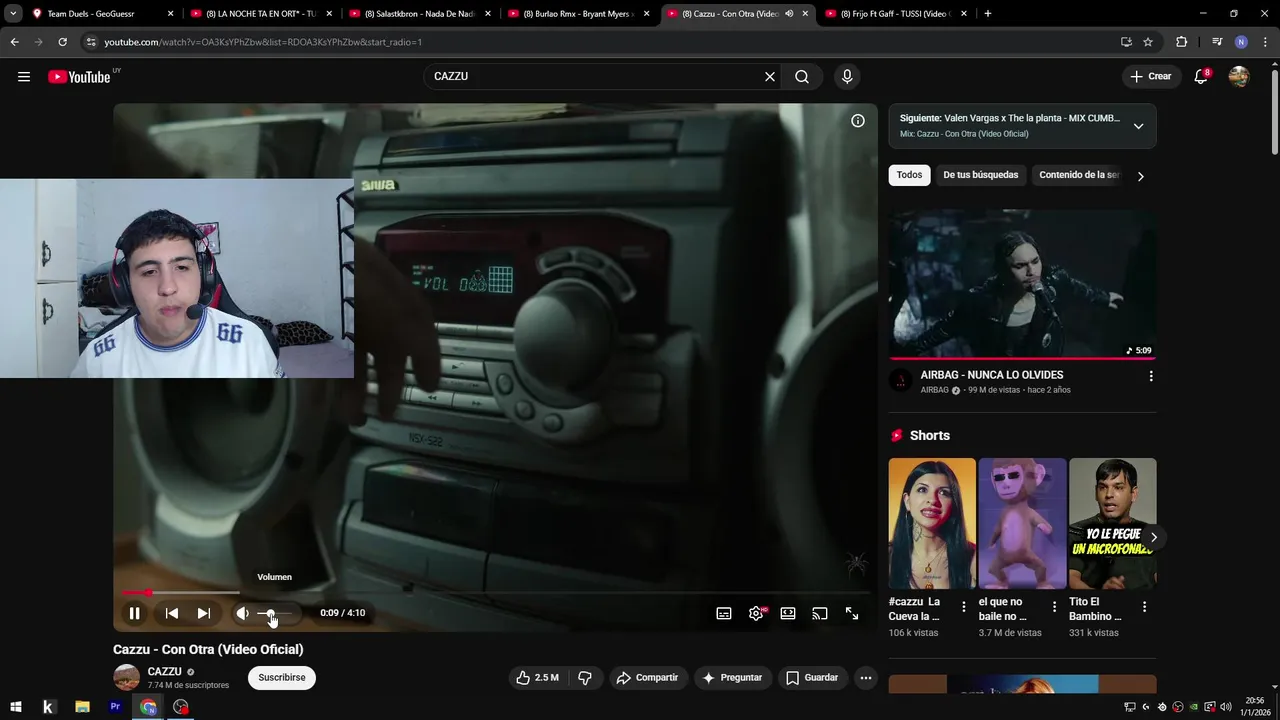
Task: Collapse the Mix playlist panel chevron
Action: click(x=1138, y=126)
